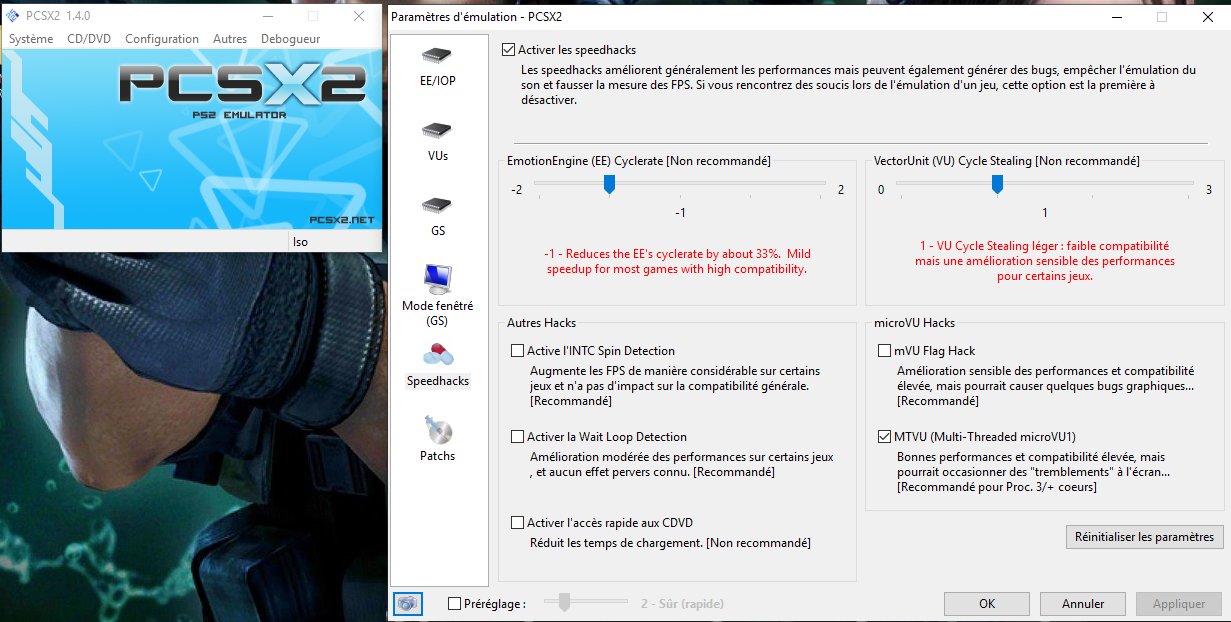Image resolution: width=1231 pixels, height=622 pixels.
Task: Click the pcsx2.net text in banner
Action: 341,220
